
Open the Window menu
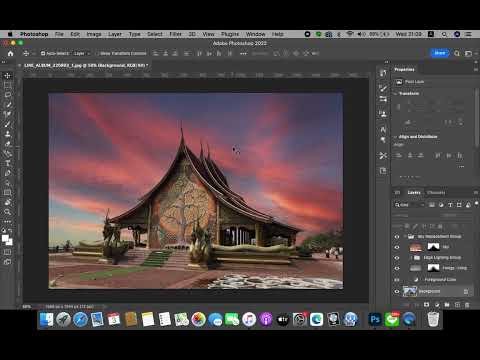[255, 34]
